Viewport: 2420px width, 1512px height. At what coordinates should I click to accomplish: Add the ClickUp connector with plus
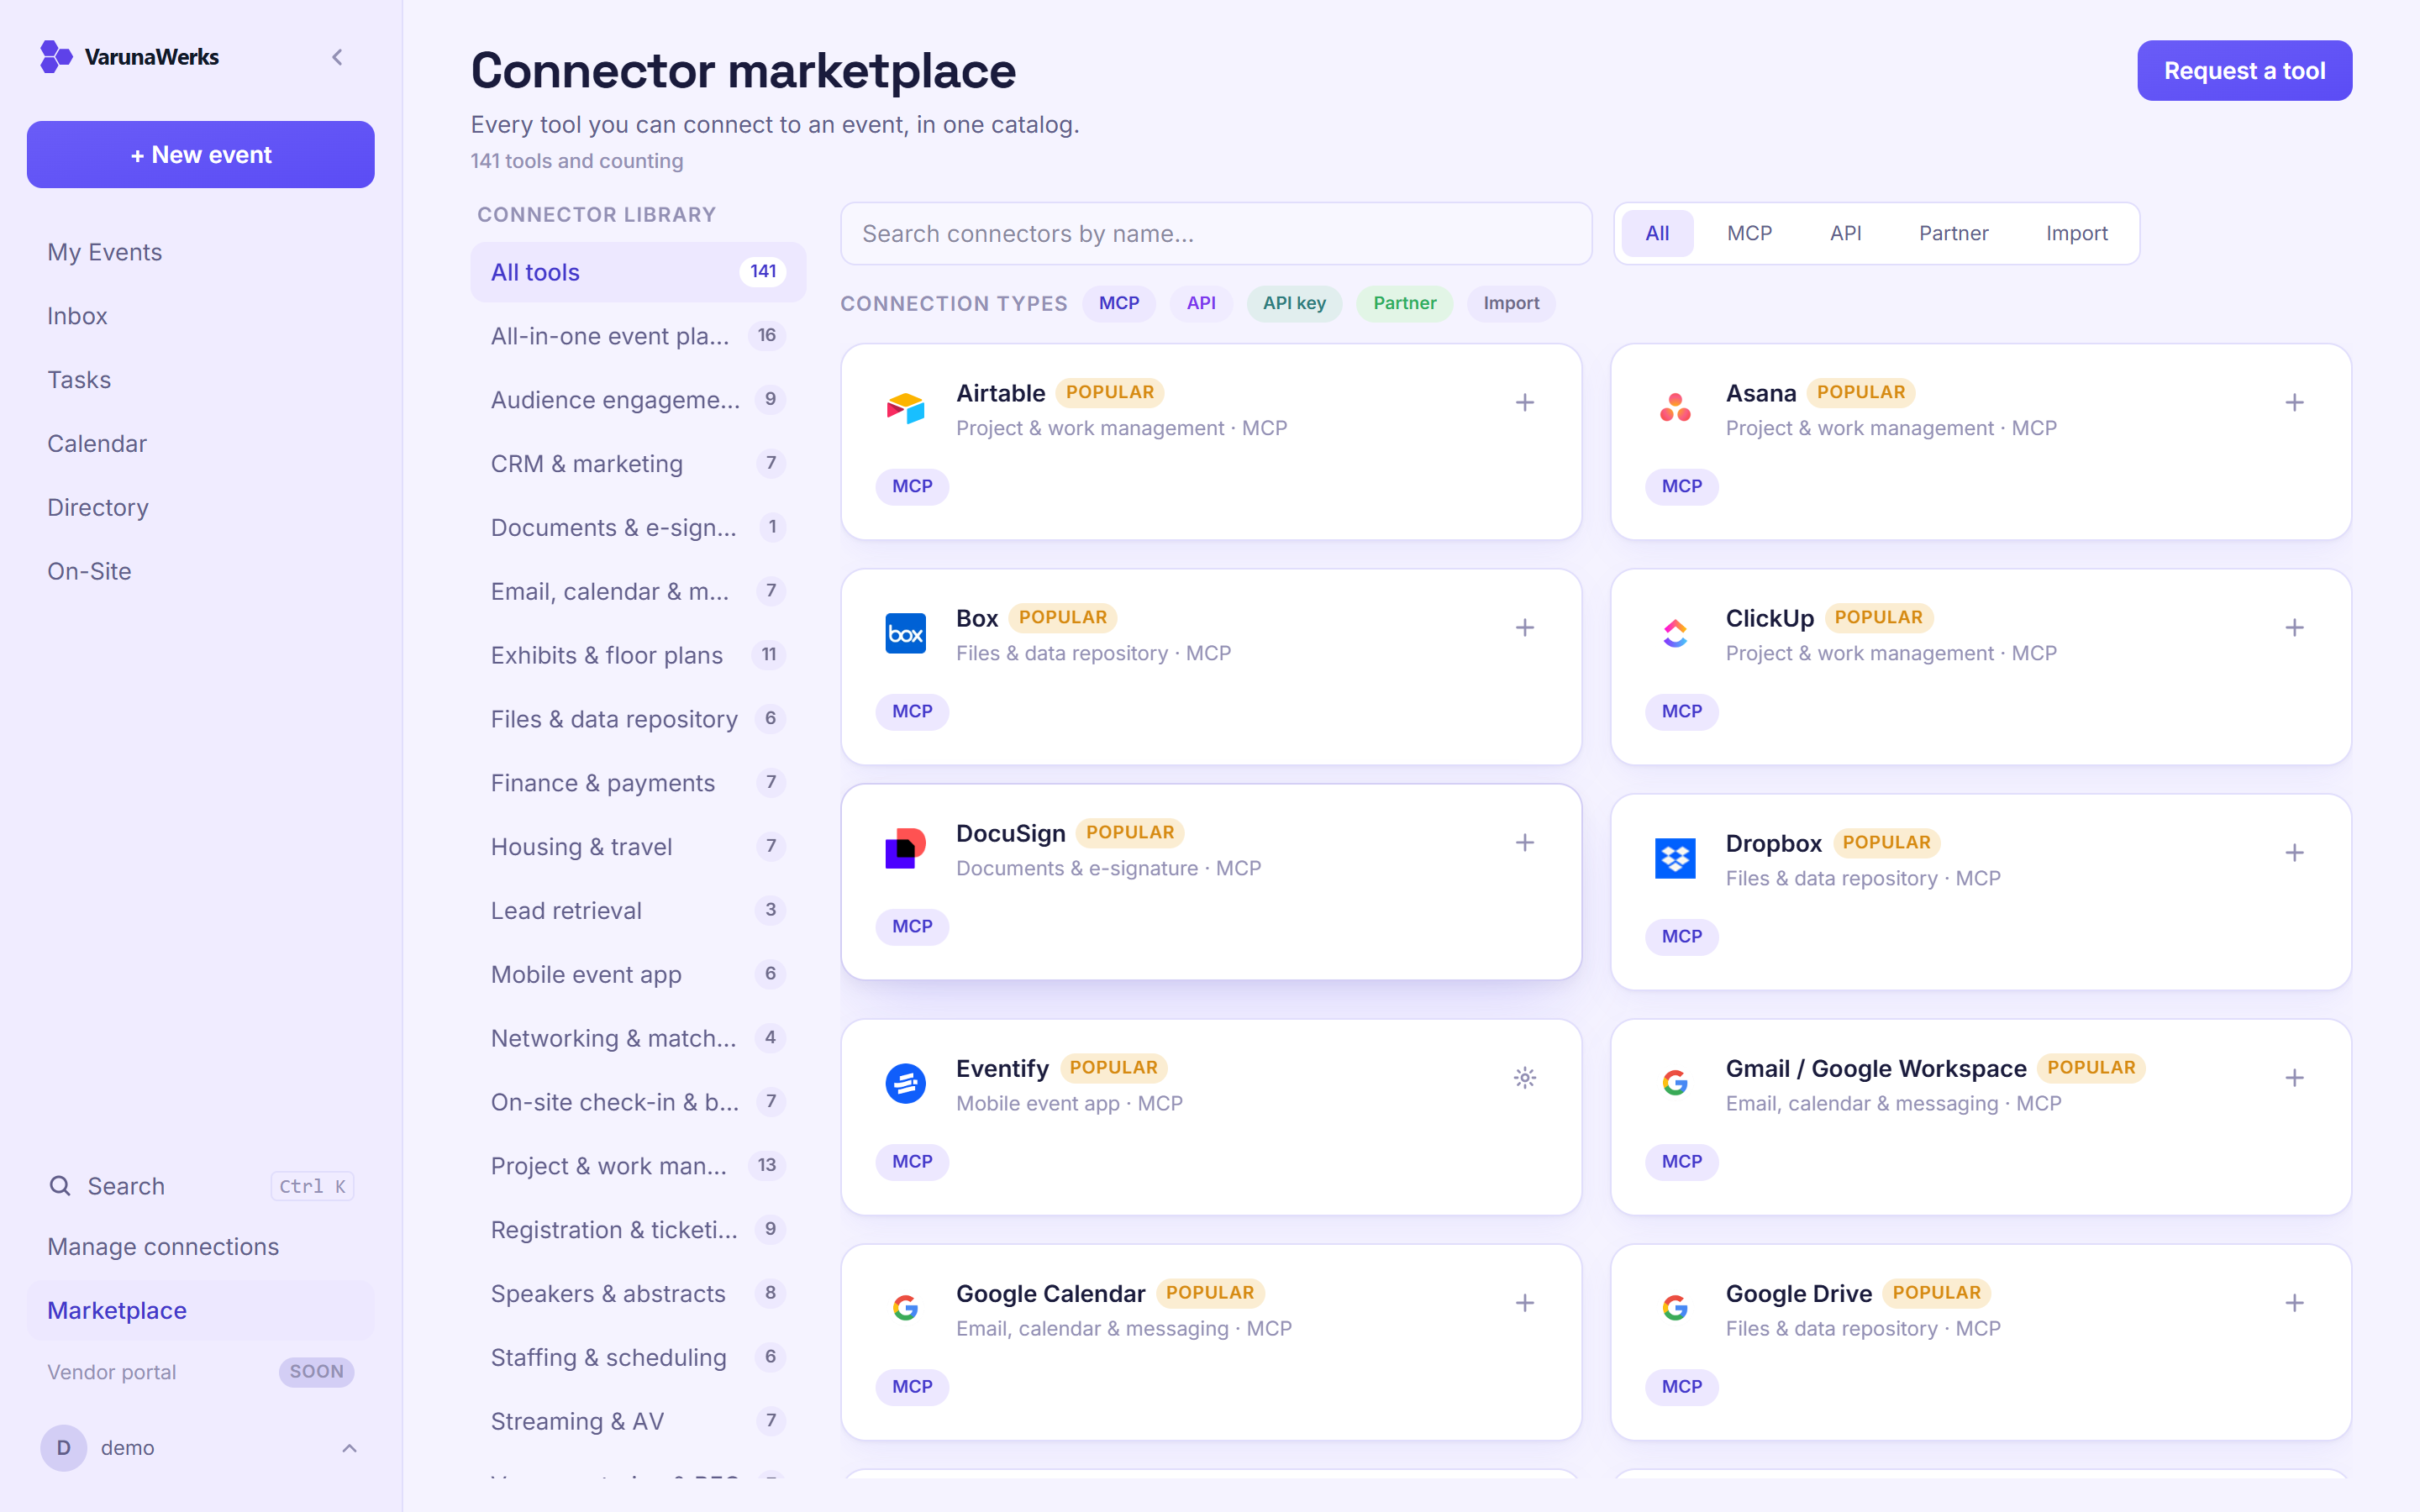point(2294,627)
